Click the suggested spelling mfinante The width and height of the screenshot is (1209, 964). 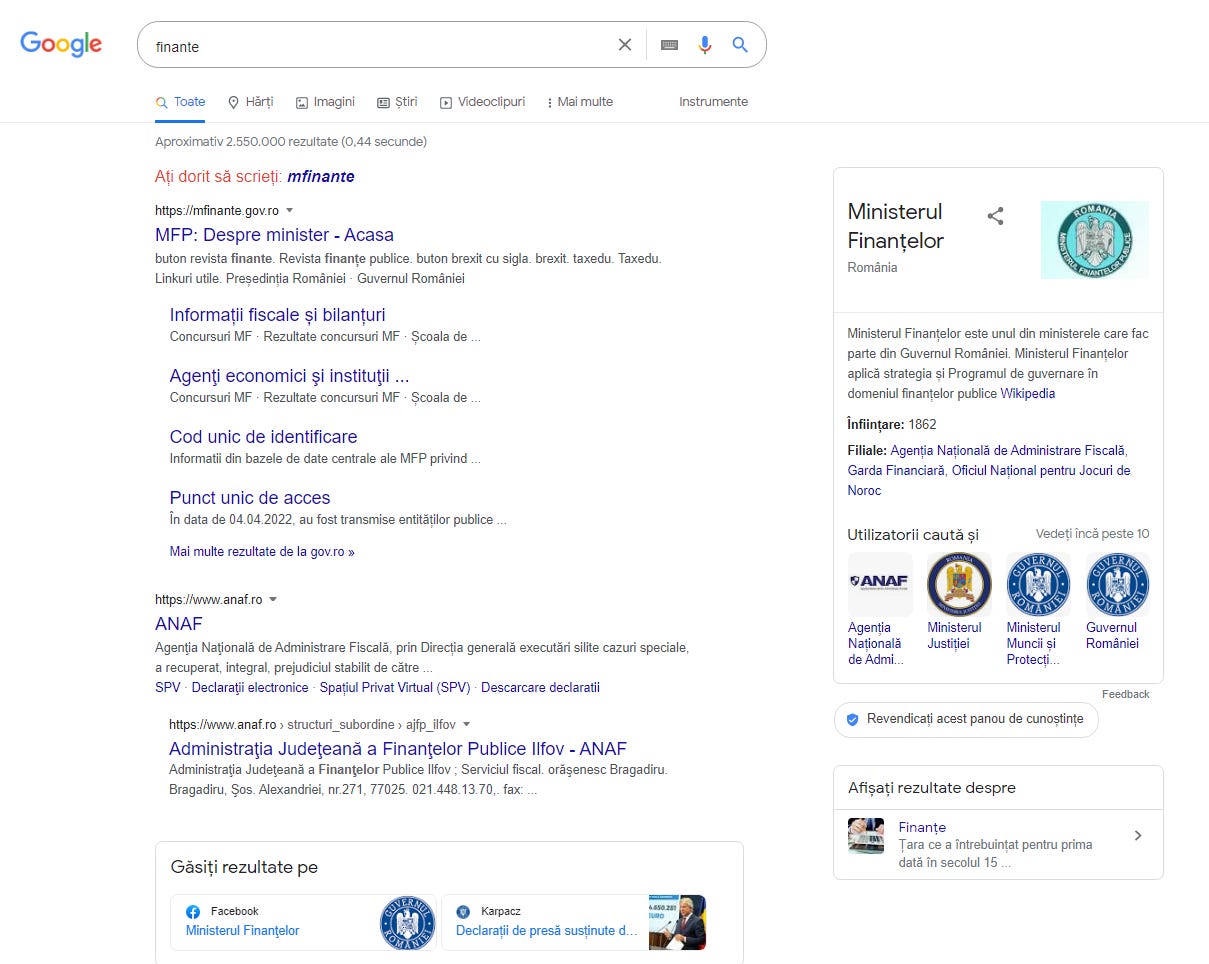tap(321, 177)
